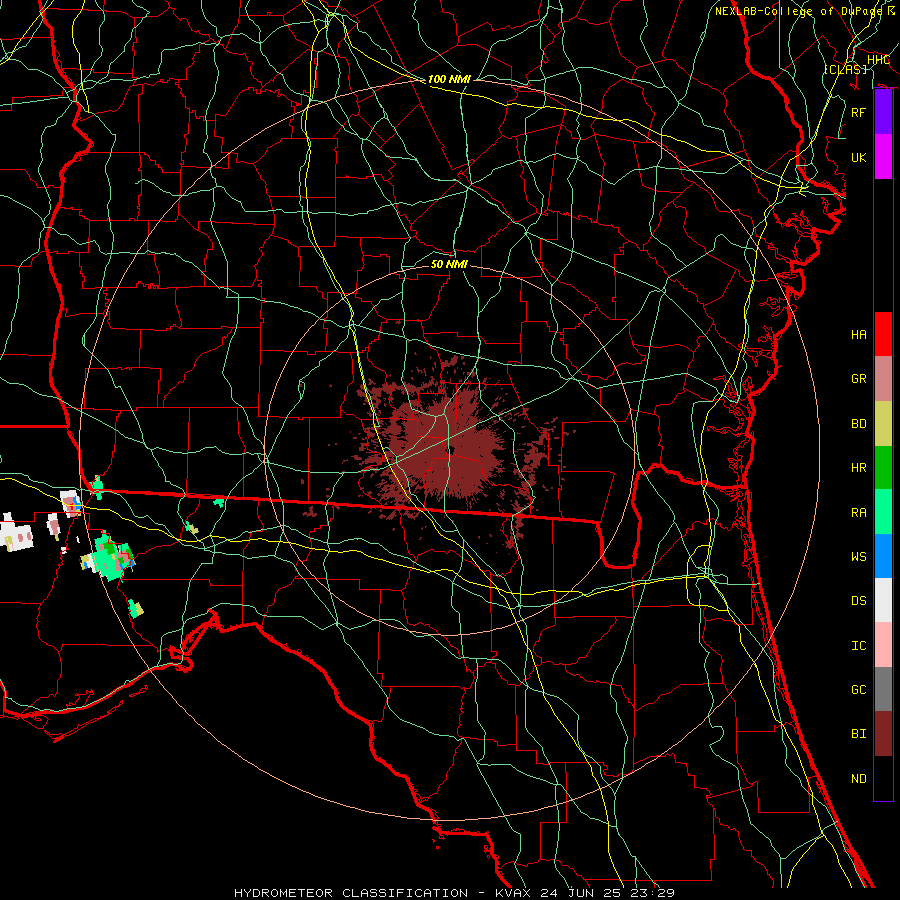Image resolution: width=900 pixels, height=900 pixels.
Task: Click the white DS legend swatch
Action: (883, 600)
